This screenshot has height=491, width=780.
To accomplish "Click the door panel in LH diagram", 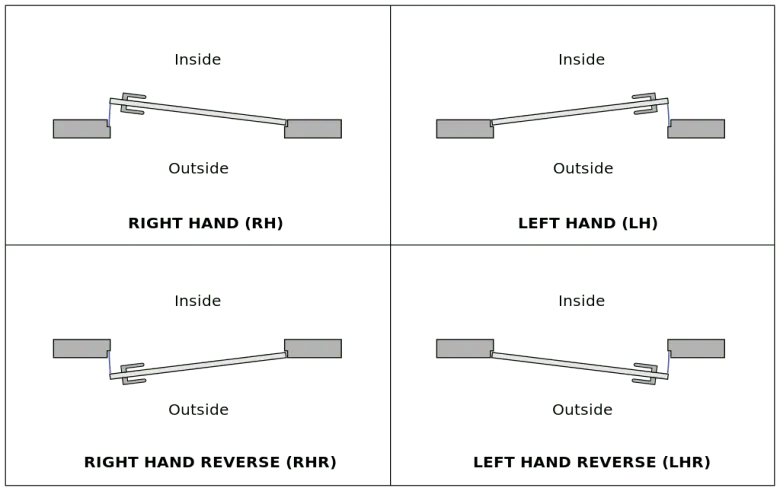I will click(x=580, y=111).
